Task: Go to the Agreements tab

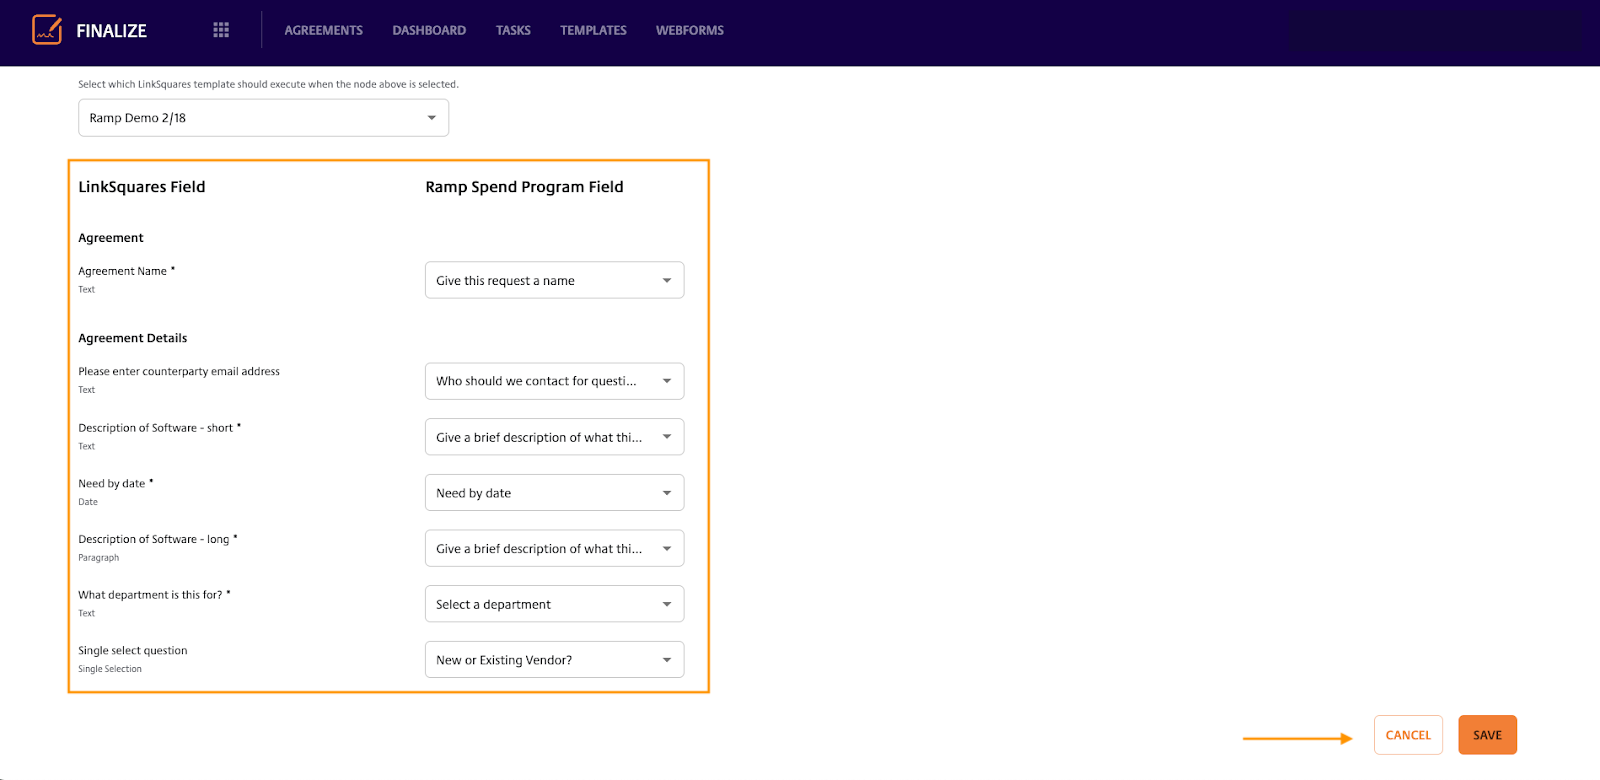Action: [x=323, y=30]
